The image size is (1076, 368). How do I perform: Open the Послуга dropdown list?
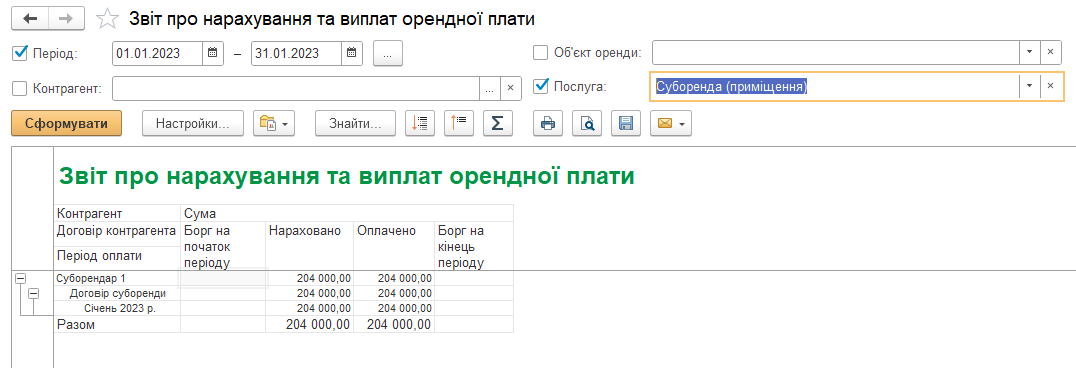click(x=1029, y=87)
